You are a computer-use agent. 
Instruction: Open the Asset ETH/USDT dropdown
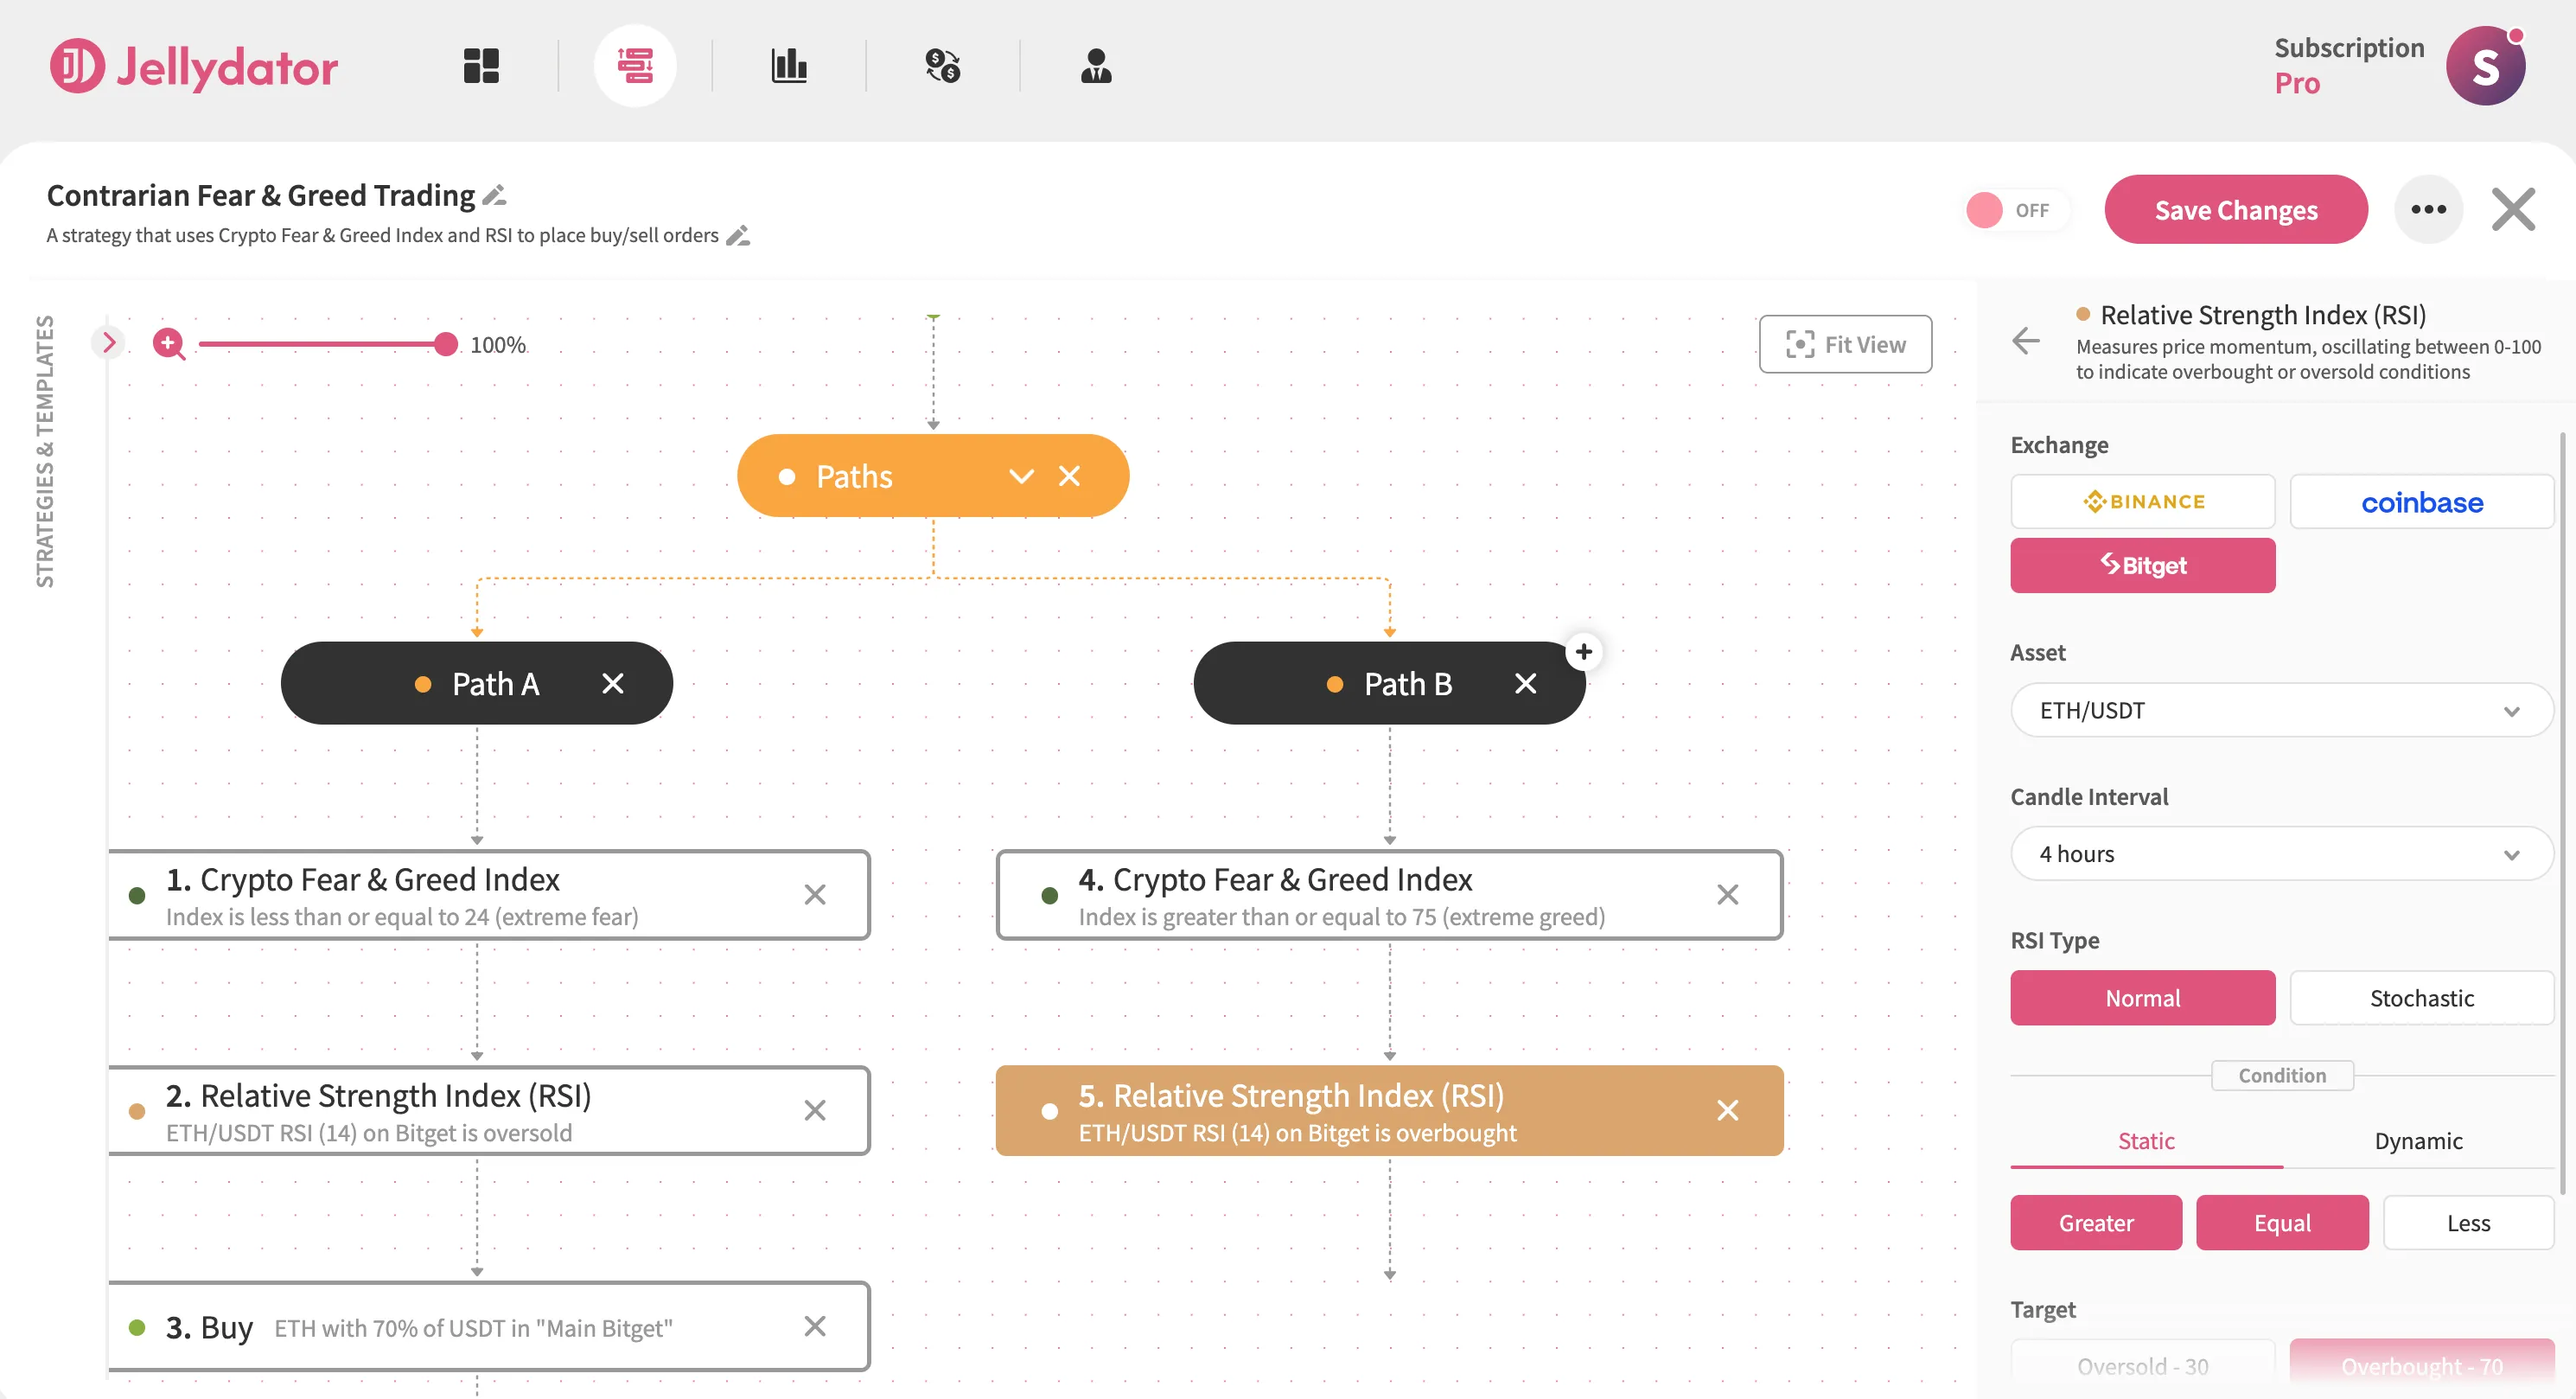tap(2282, 710)
